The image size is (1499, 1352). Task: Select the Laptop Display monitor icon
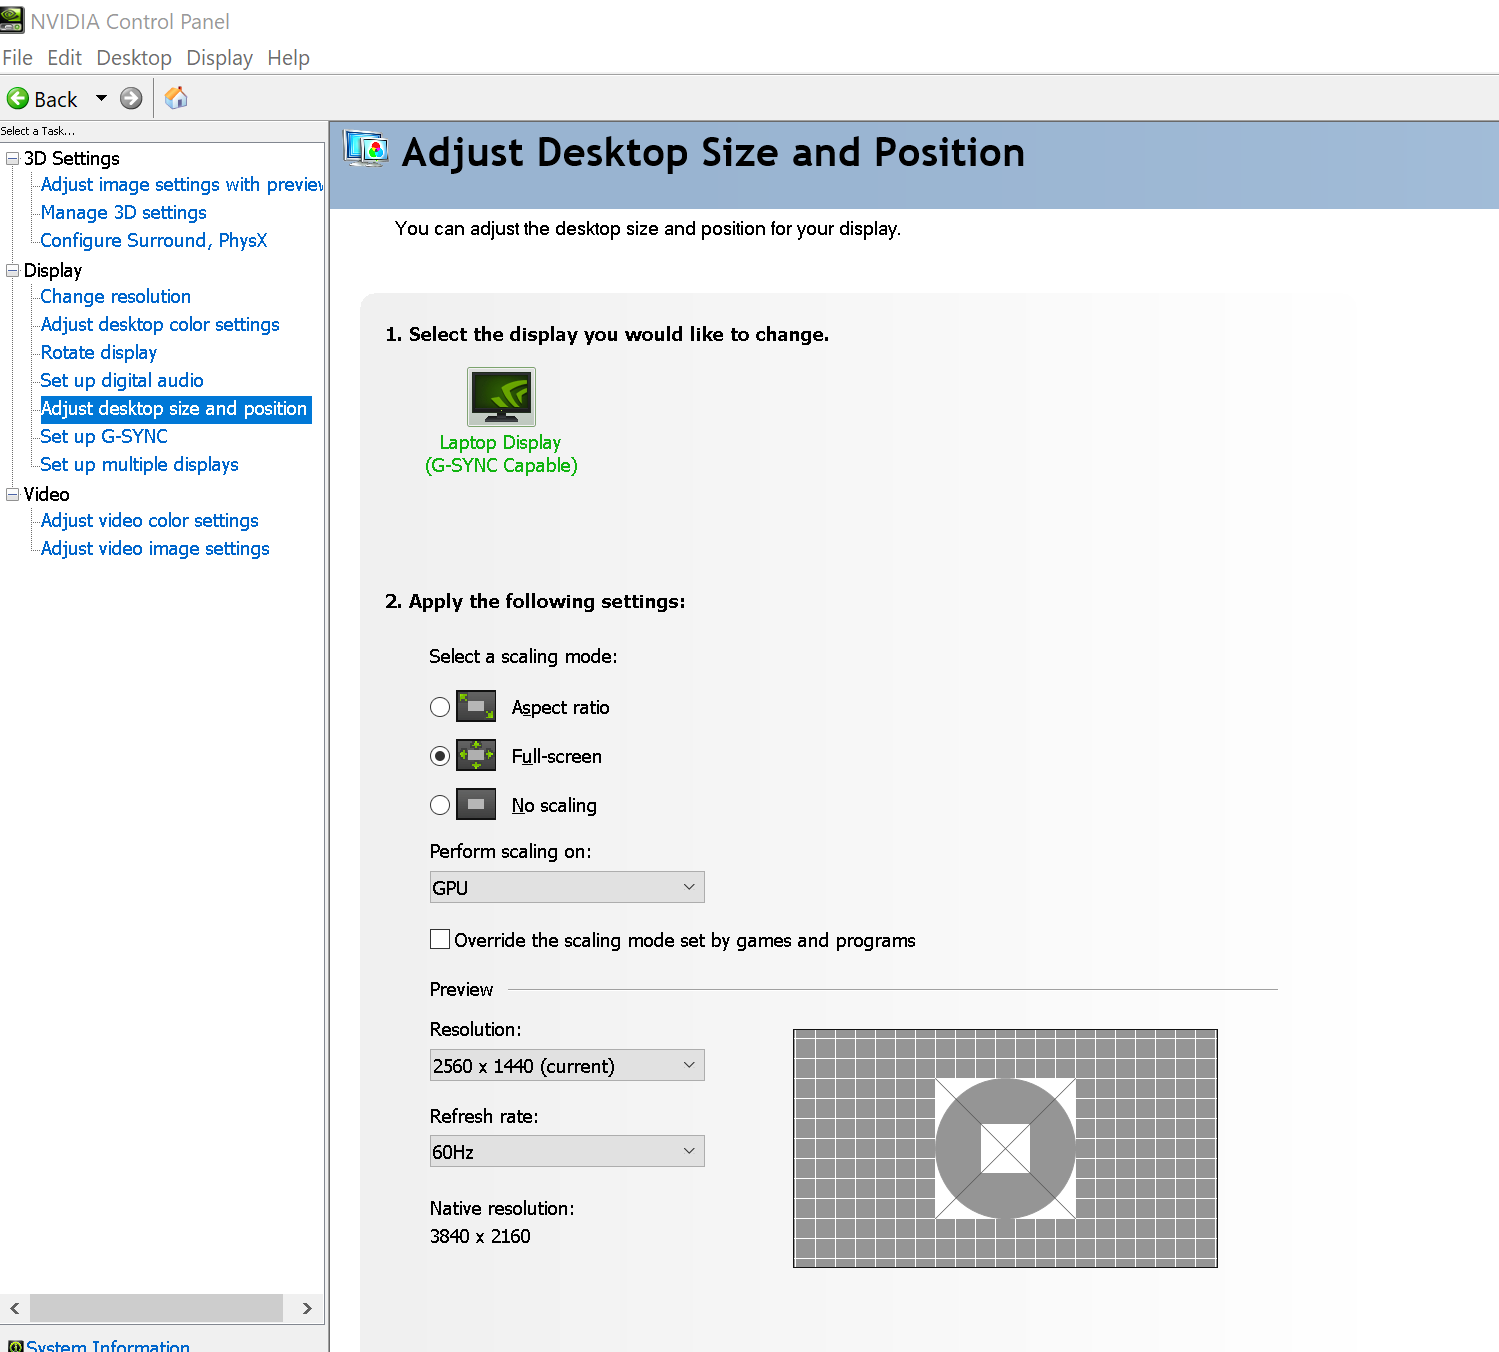[x=501, y=396]
